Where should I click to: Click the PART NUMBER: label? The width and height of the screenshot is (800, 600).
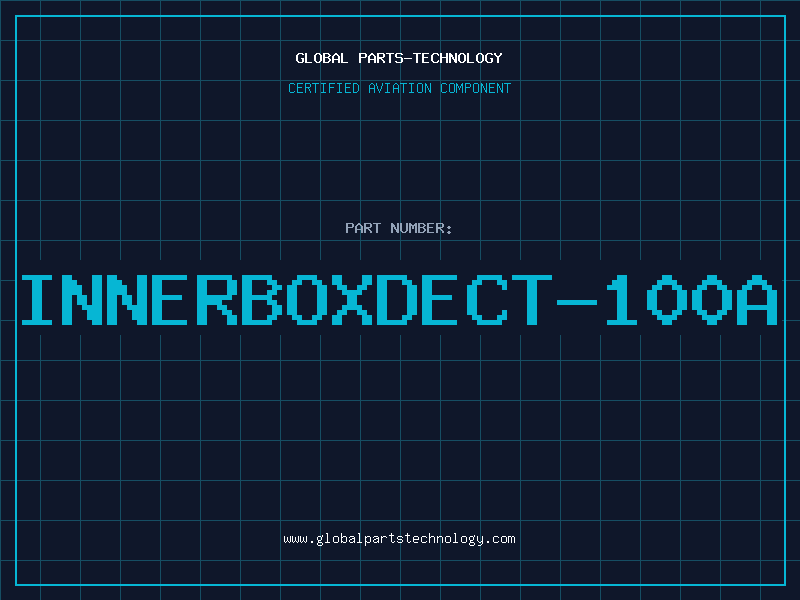[399, 228]
